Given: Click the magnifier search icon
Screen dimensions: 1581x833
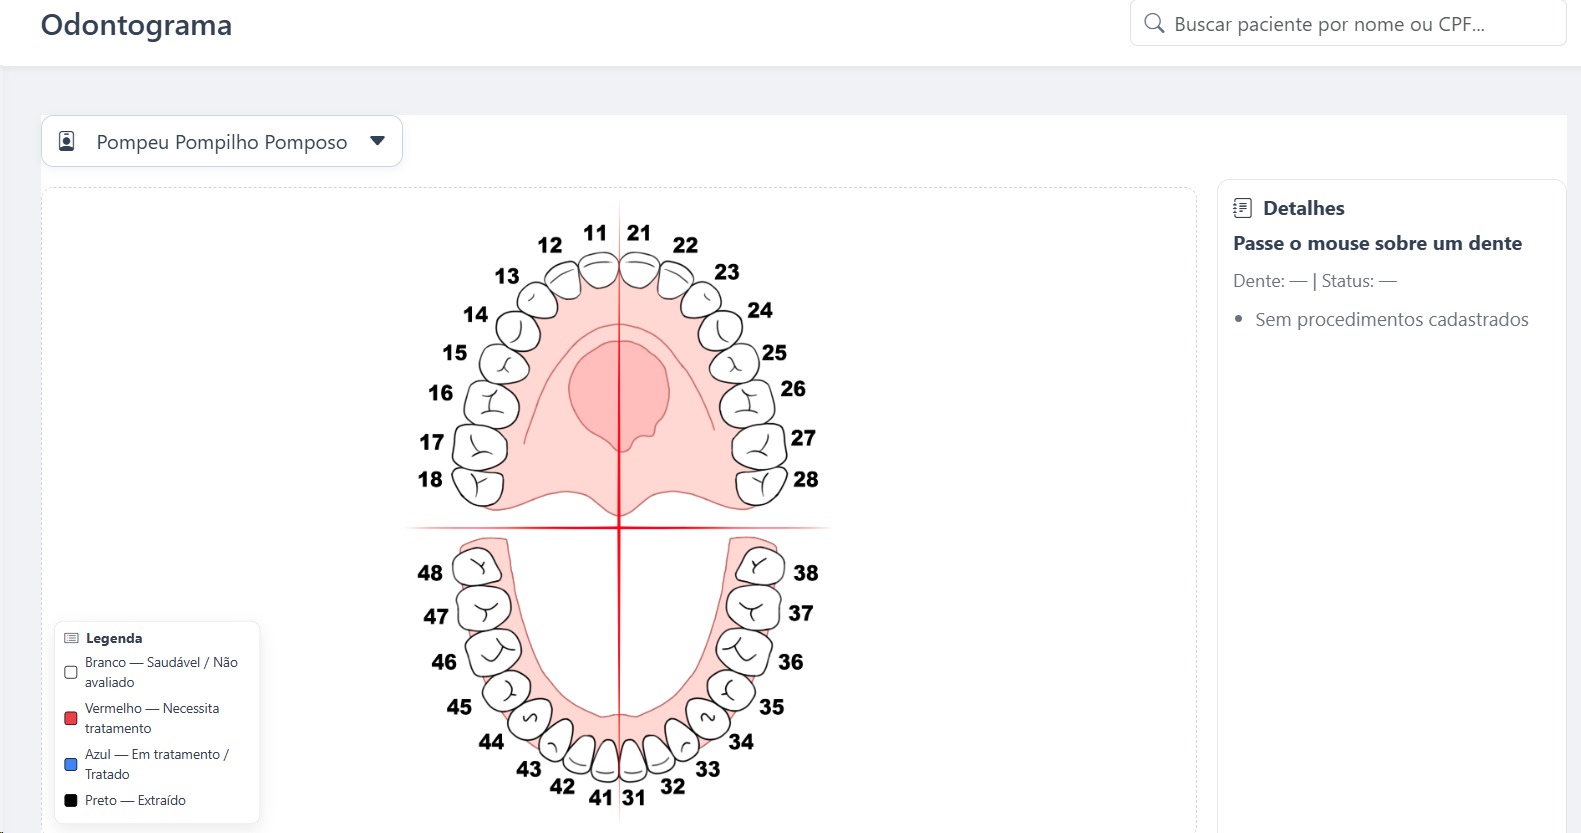Looking at the screenshot, I should (x=1154, y=24).
